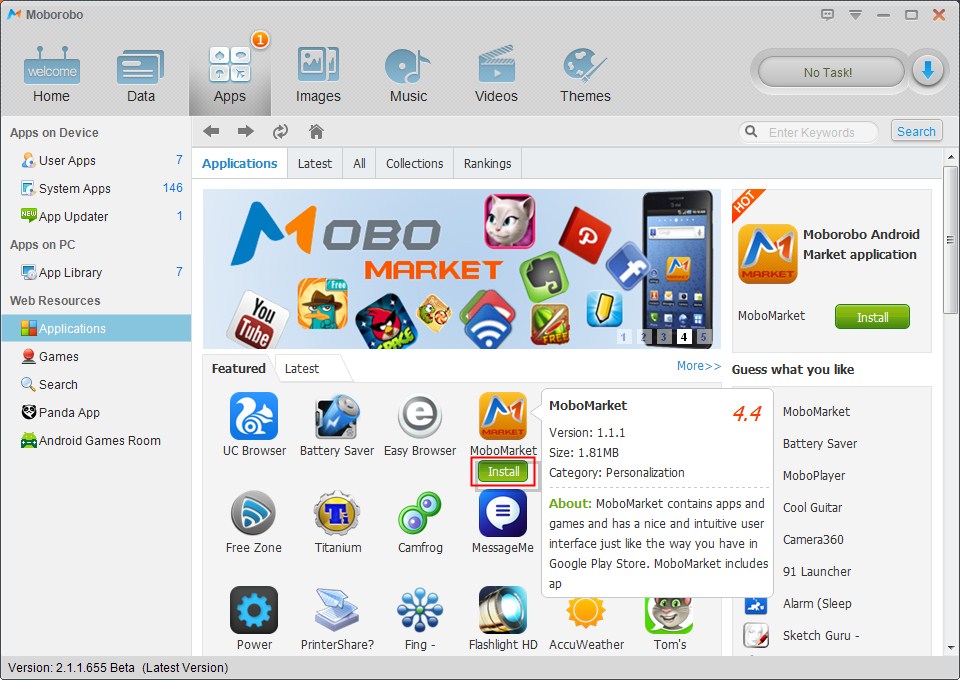
Task: Open the Images section
Action: tap(318, 75)
